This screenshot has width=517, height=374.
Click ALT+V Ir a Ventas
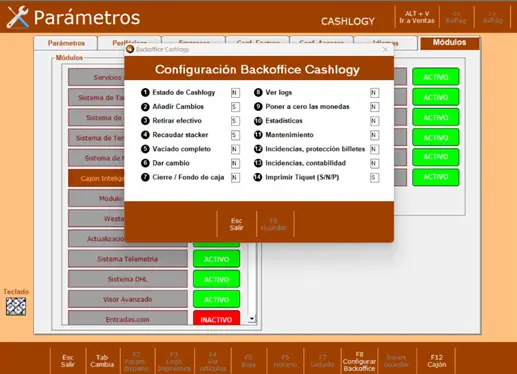pos(417,17)
